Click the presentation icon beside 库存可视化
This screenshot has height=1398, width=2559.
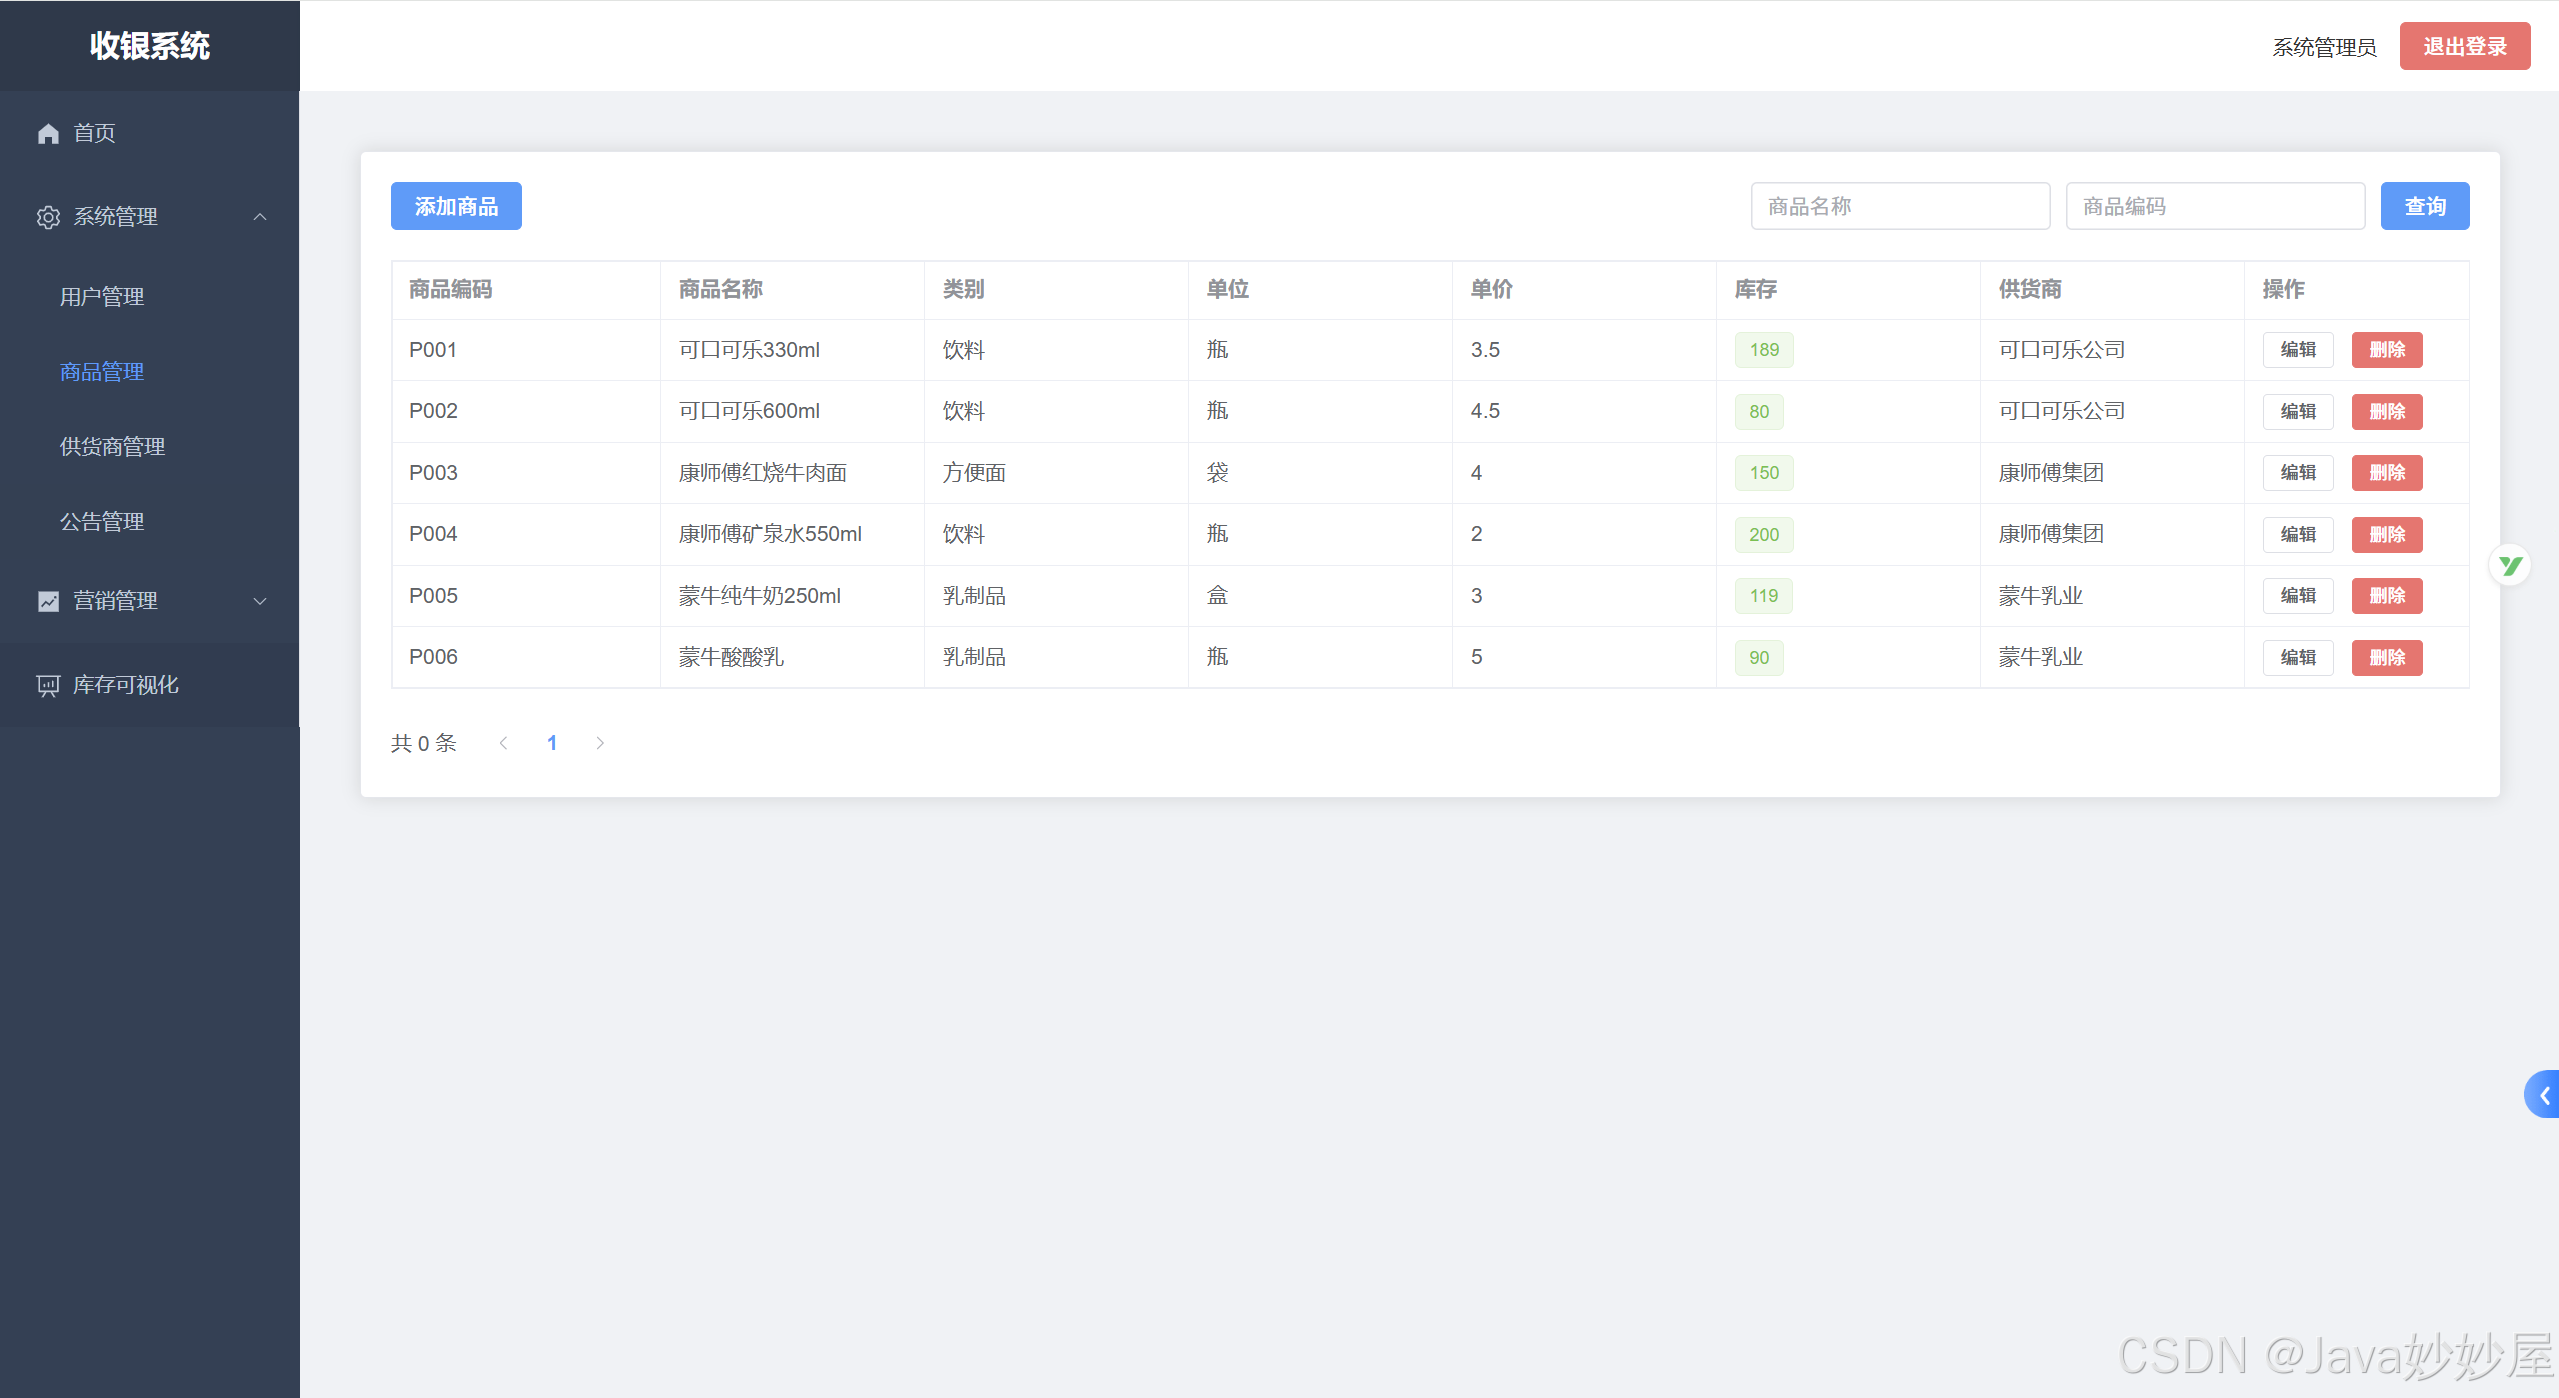click(48, 685)
